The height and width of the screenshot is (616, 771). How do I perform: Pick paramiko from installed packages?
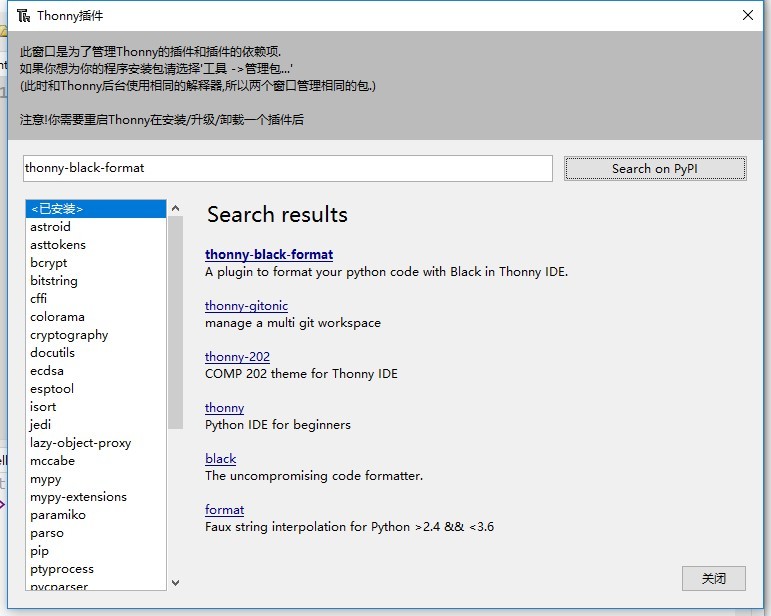(x=58, y=515)
